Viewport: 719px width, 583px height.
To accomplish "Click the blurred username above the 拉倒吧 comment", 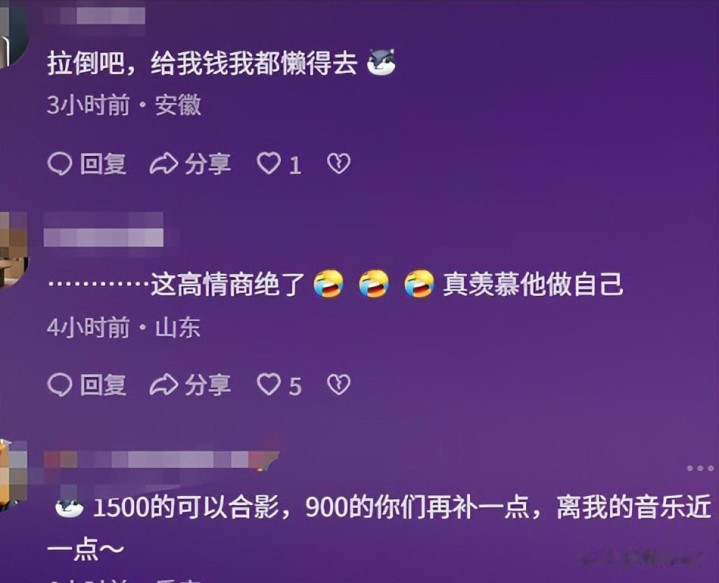I will (x=95, y=15).
